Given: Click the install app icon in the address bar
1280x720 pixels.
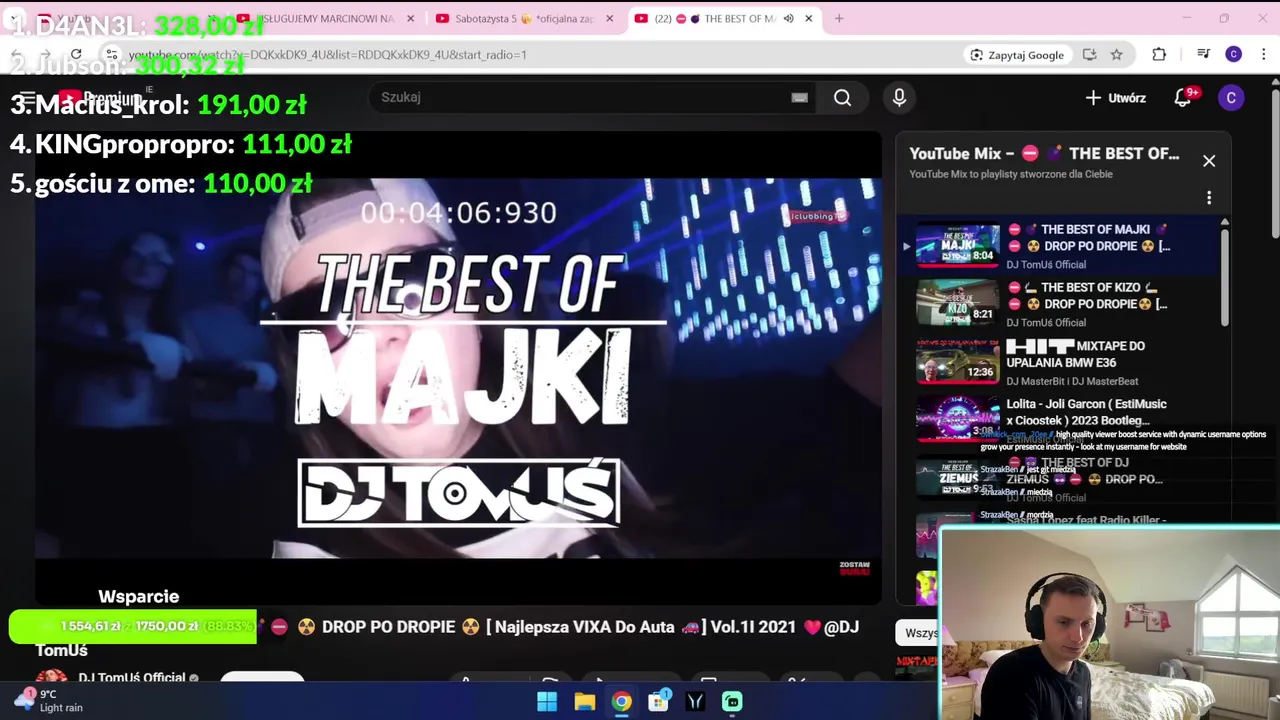Looking at the screenshot, I should (x=1089, y=55).
